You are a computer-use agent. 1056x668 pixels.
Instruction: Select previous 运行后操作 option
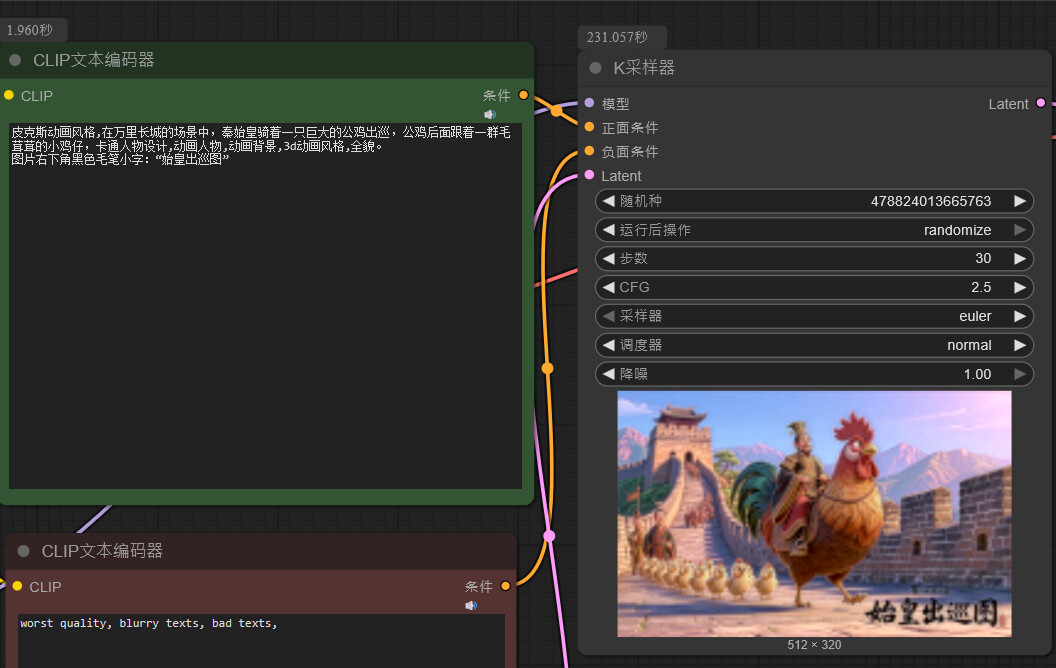coord(609,230)
